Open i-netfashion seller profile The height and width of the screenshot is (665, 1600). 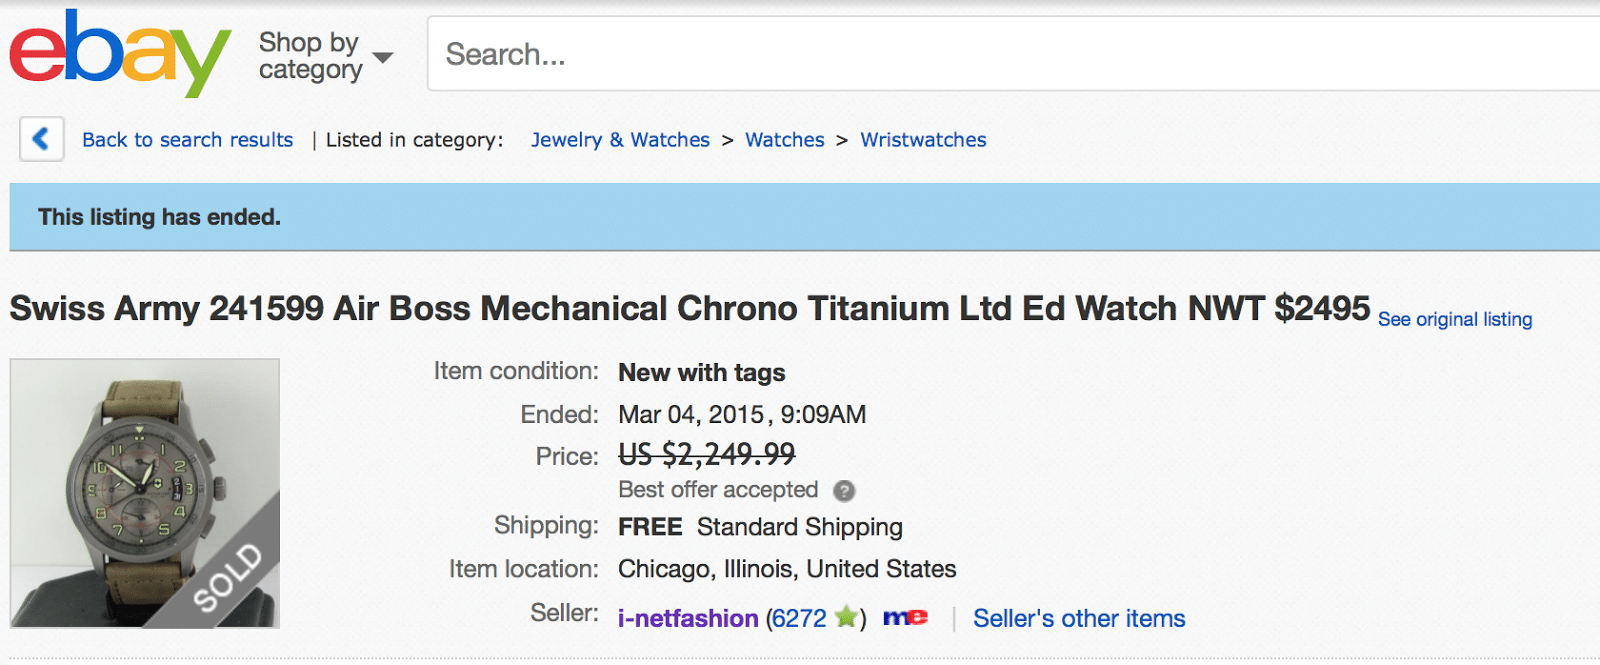point(688,619)
